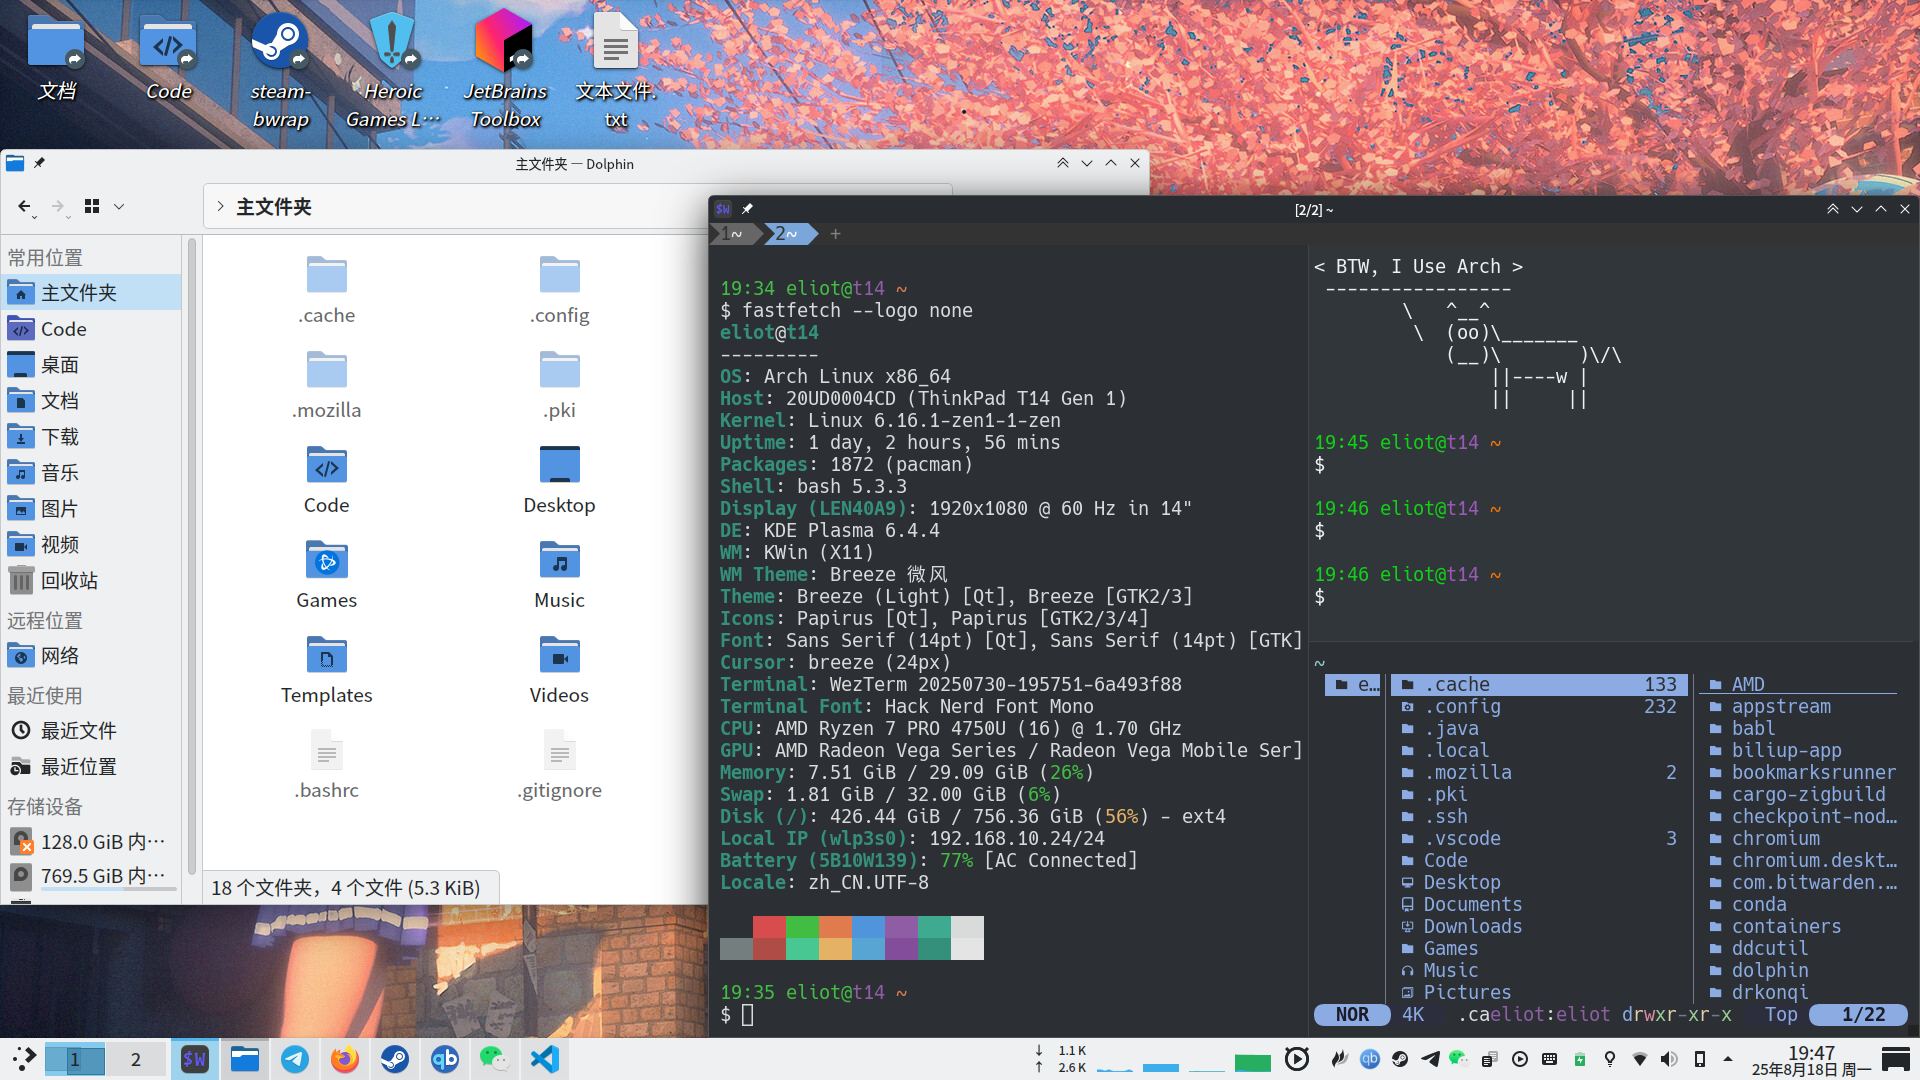The width and height of the screenshot is (1920, 1080).
Task: Open WeChat from the taskbar
Action: [x=494, y=1059]
